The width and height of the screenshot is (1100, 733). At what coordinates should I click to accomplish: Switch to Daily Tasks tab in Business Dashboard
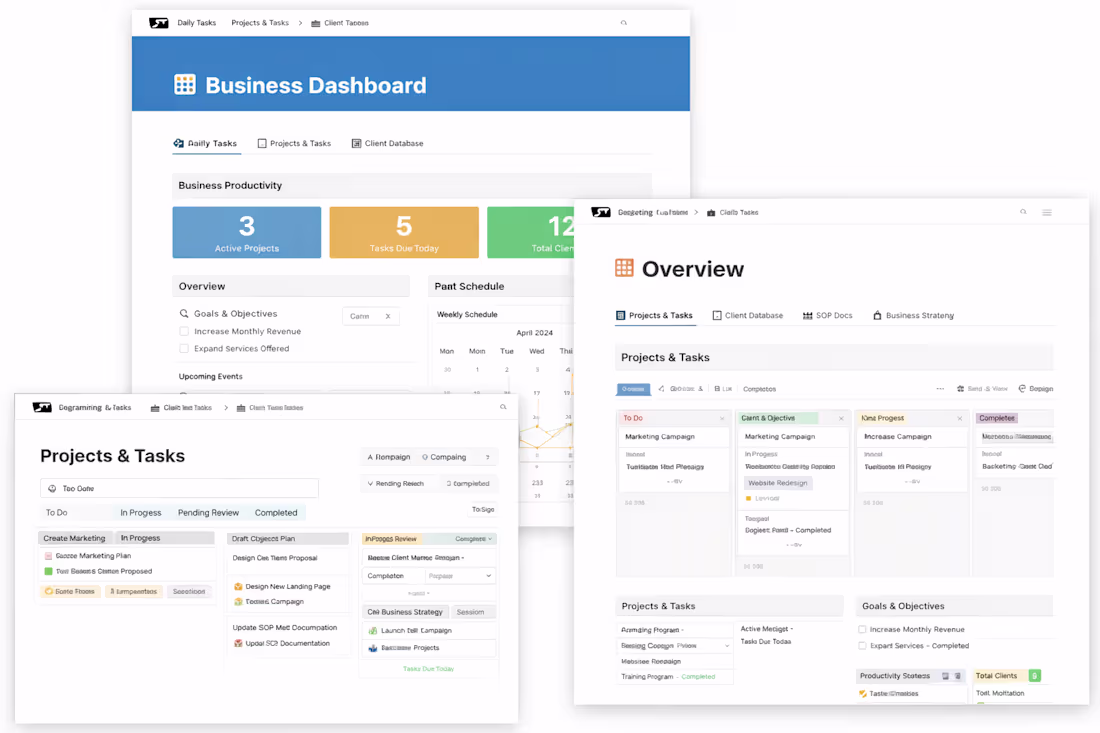[x=206, y=143]
